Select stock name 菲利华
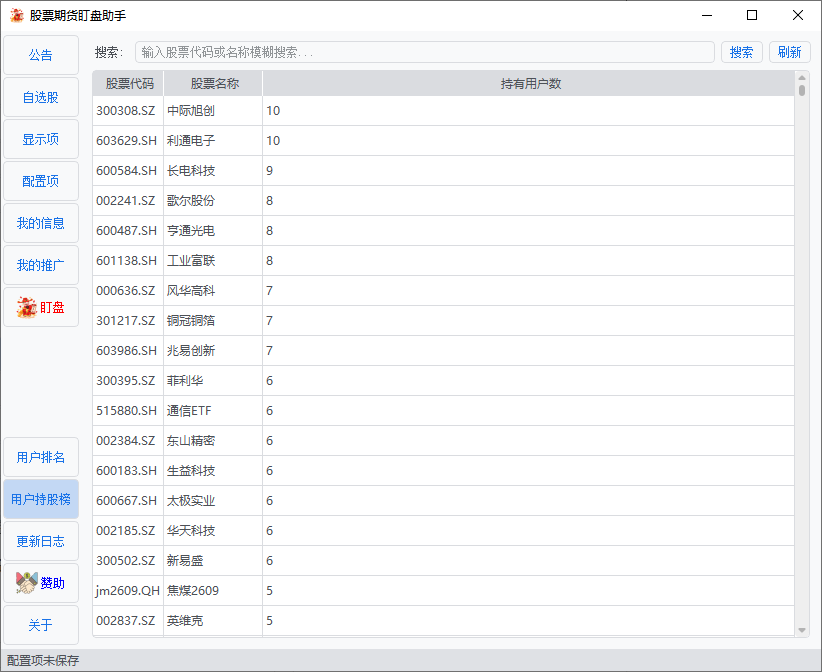Image resolution: width=822 pixels, height=672 pixels. 185,381
